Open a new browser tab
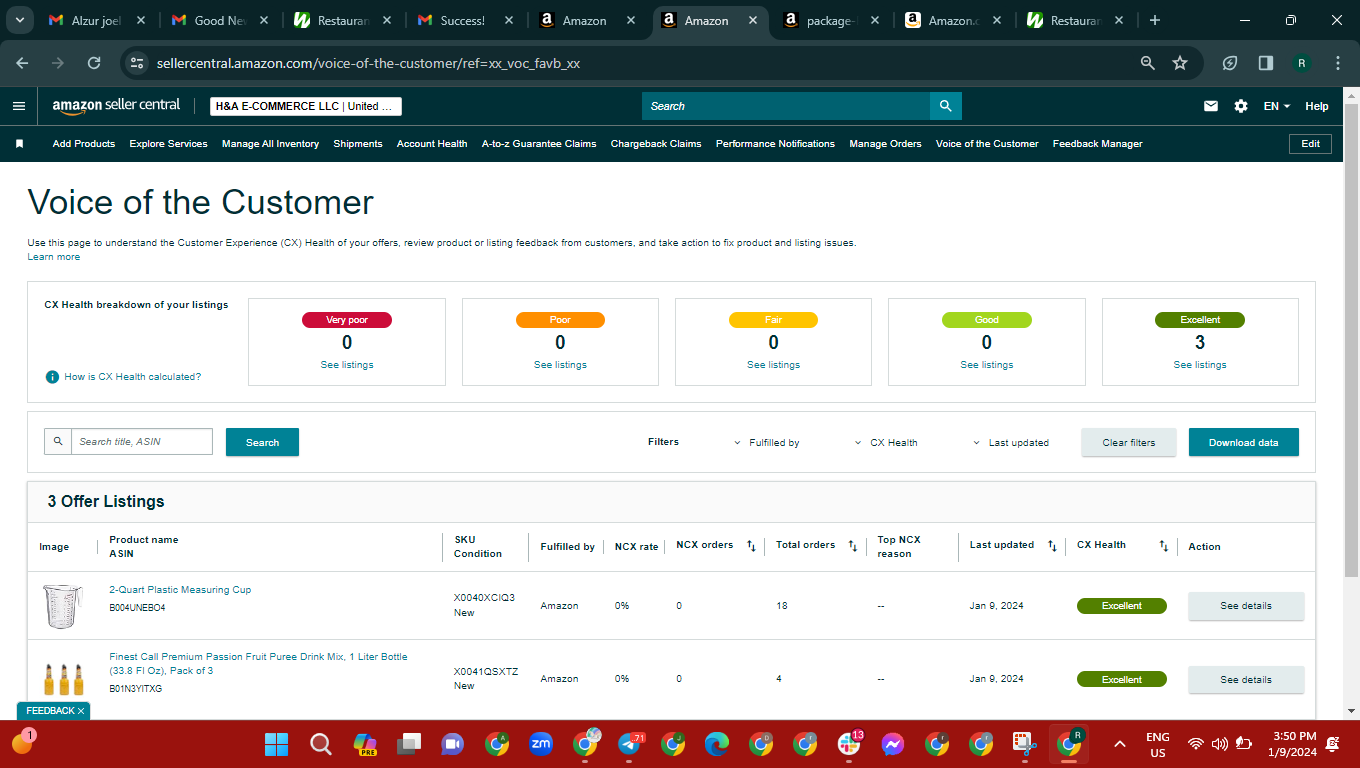Image resolution: width=1360 pixels, height=768 pixels. pos(1155,20)
